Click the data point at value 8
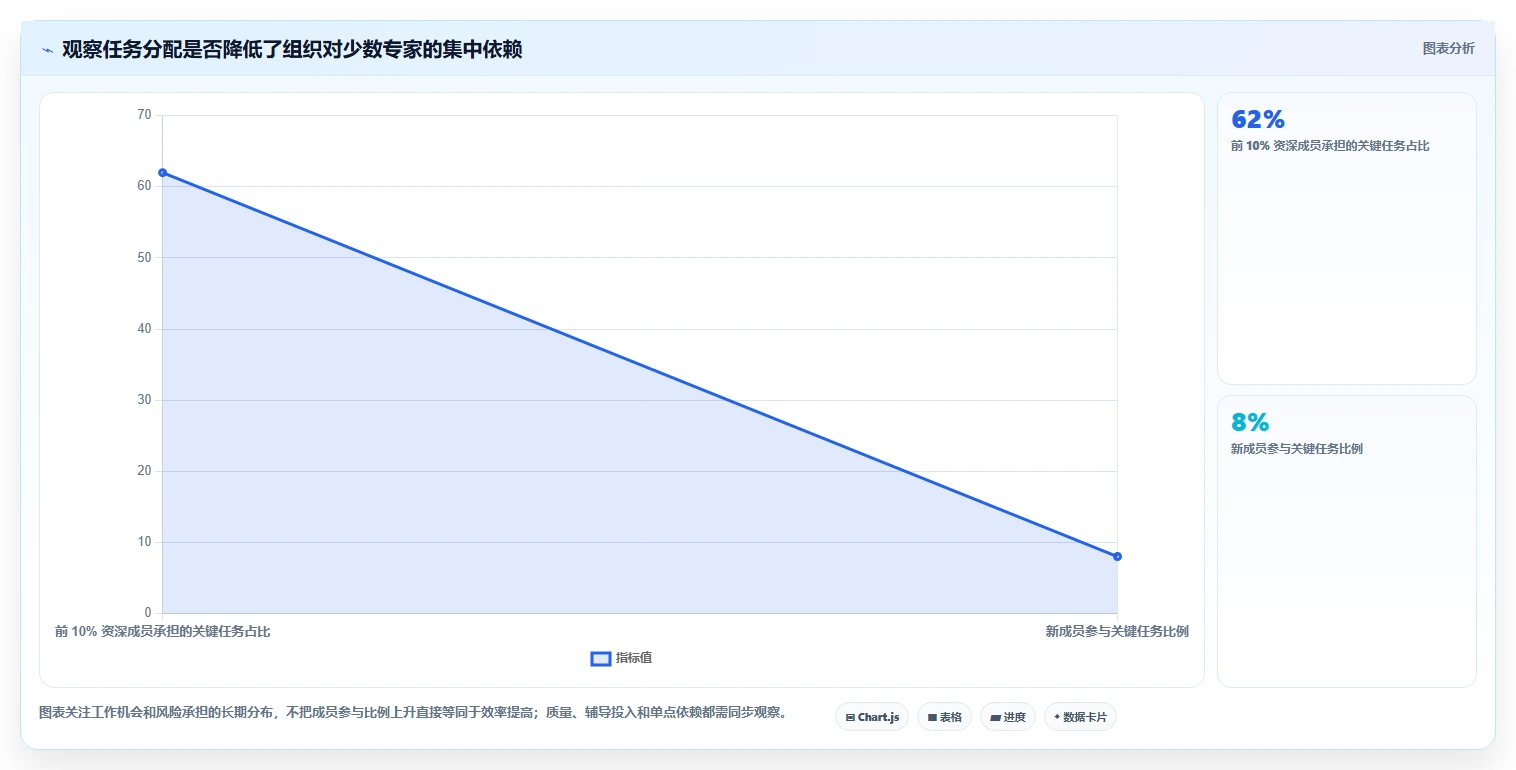 coord(1117,556)
